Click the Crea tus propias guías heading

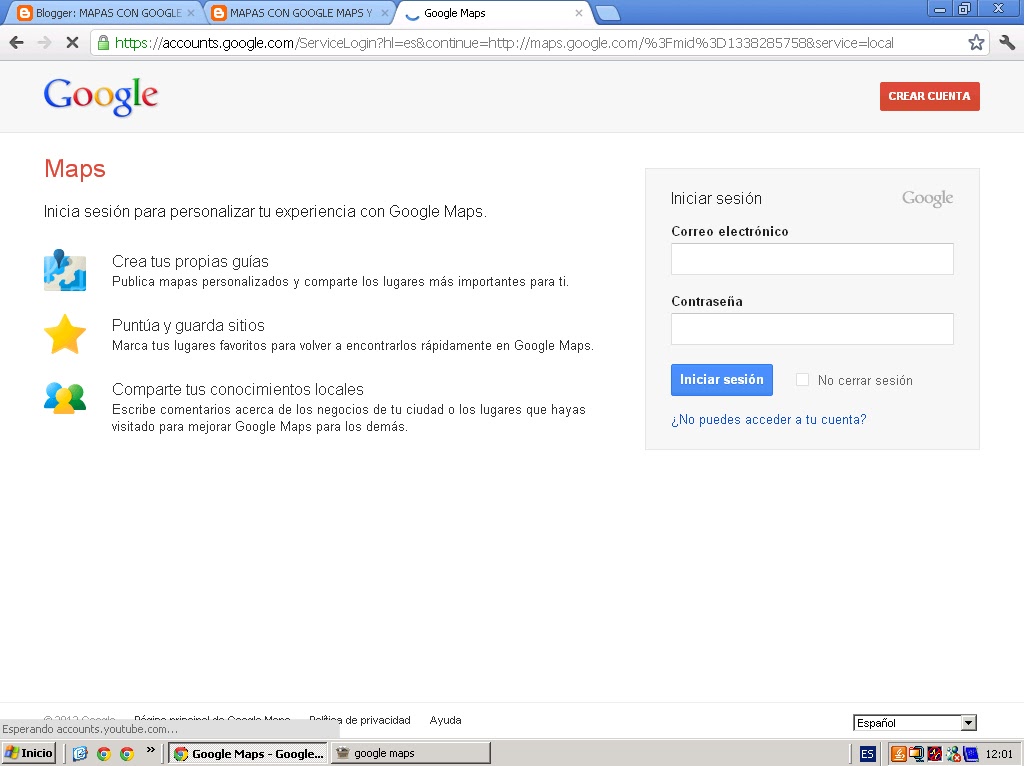point(190,262)
